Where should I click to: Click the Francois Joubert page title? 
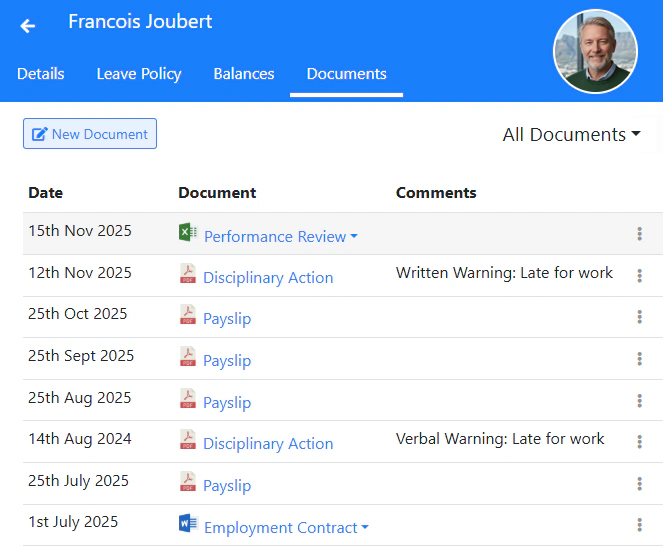(x=140, y=21)
